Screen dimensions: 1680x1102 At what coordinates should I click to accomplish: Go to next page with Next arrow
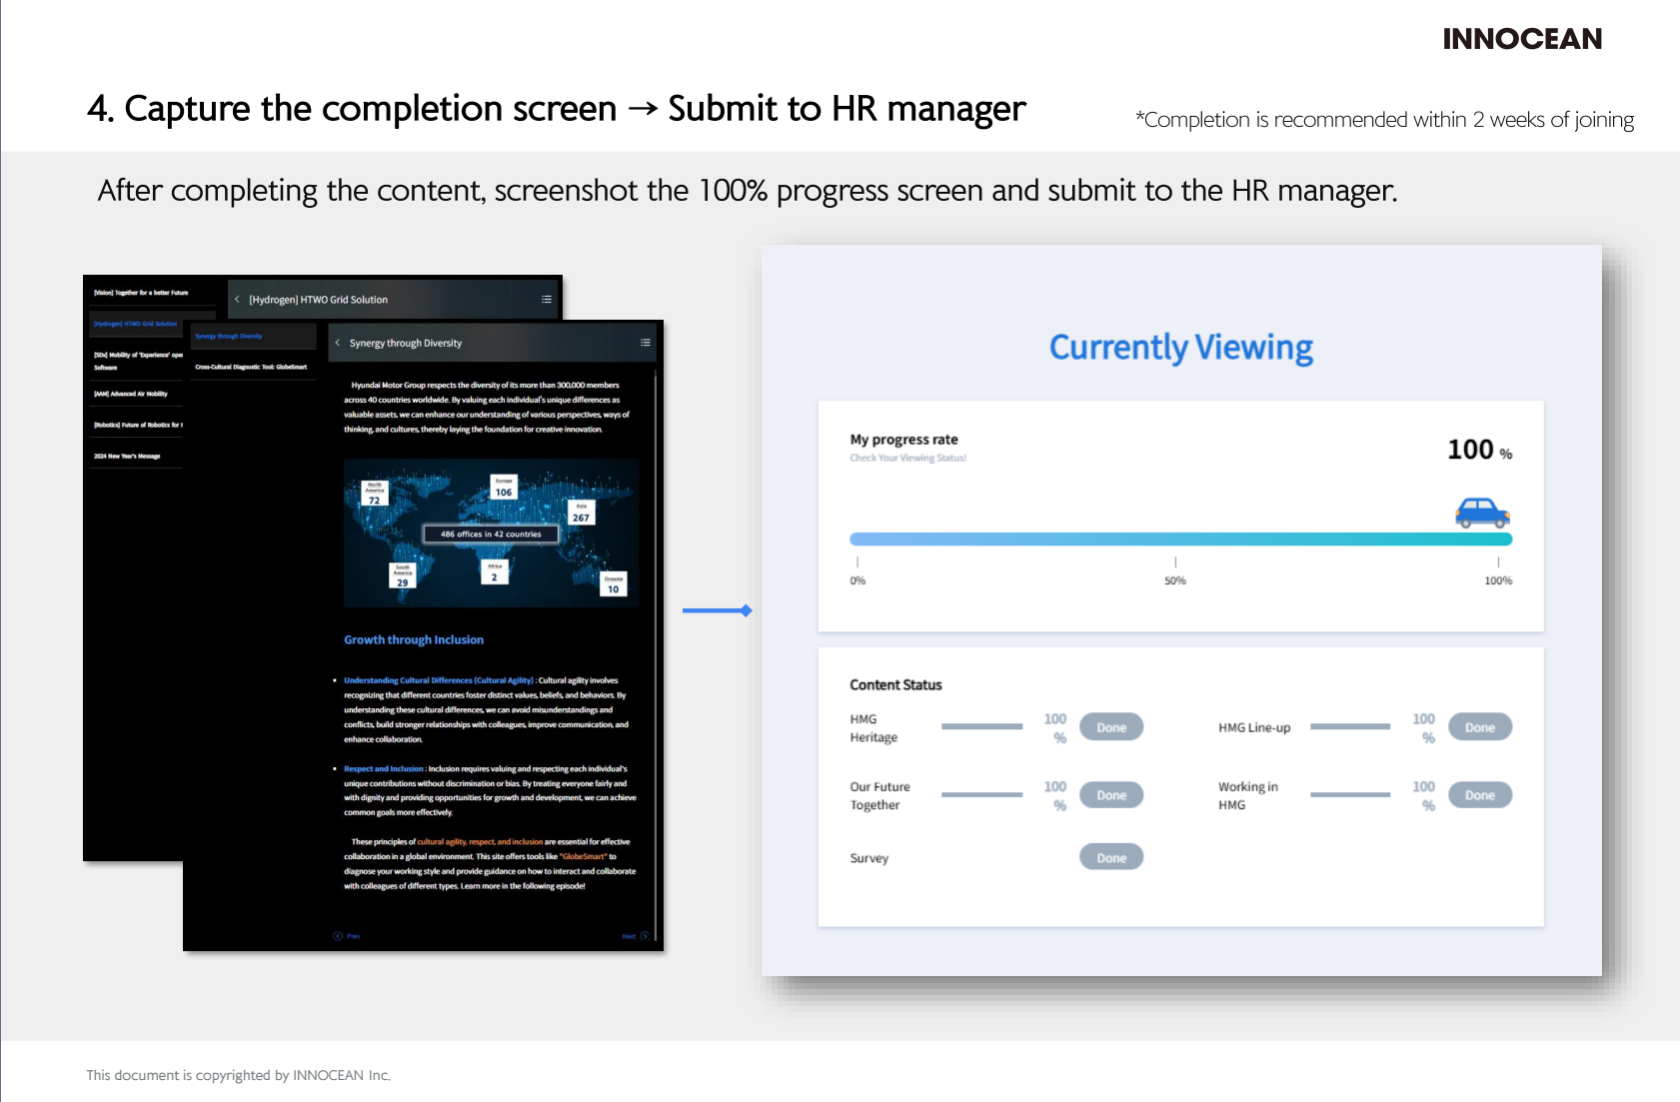[636, 936]
